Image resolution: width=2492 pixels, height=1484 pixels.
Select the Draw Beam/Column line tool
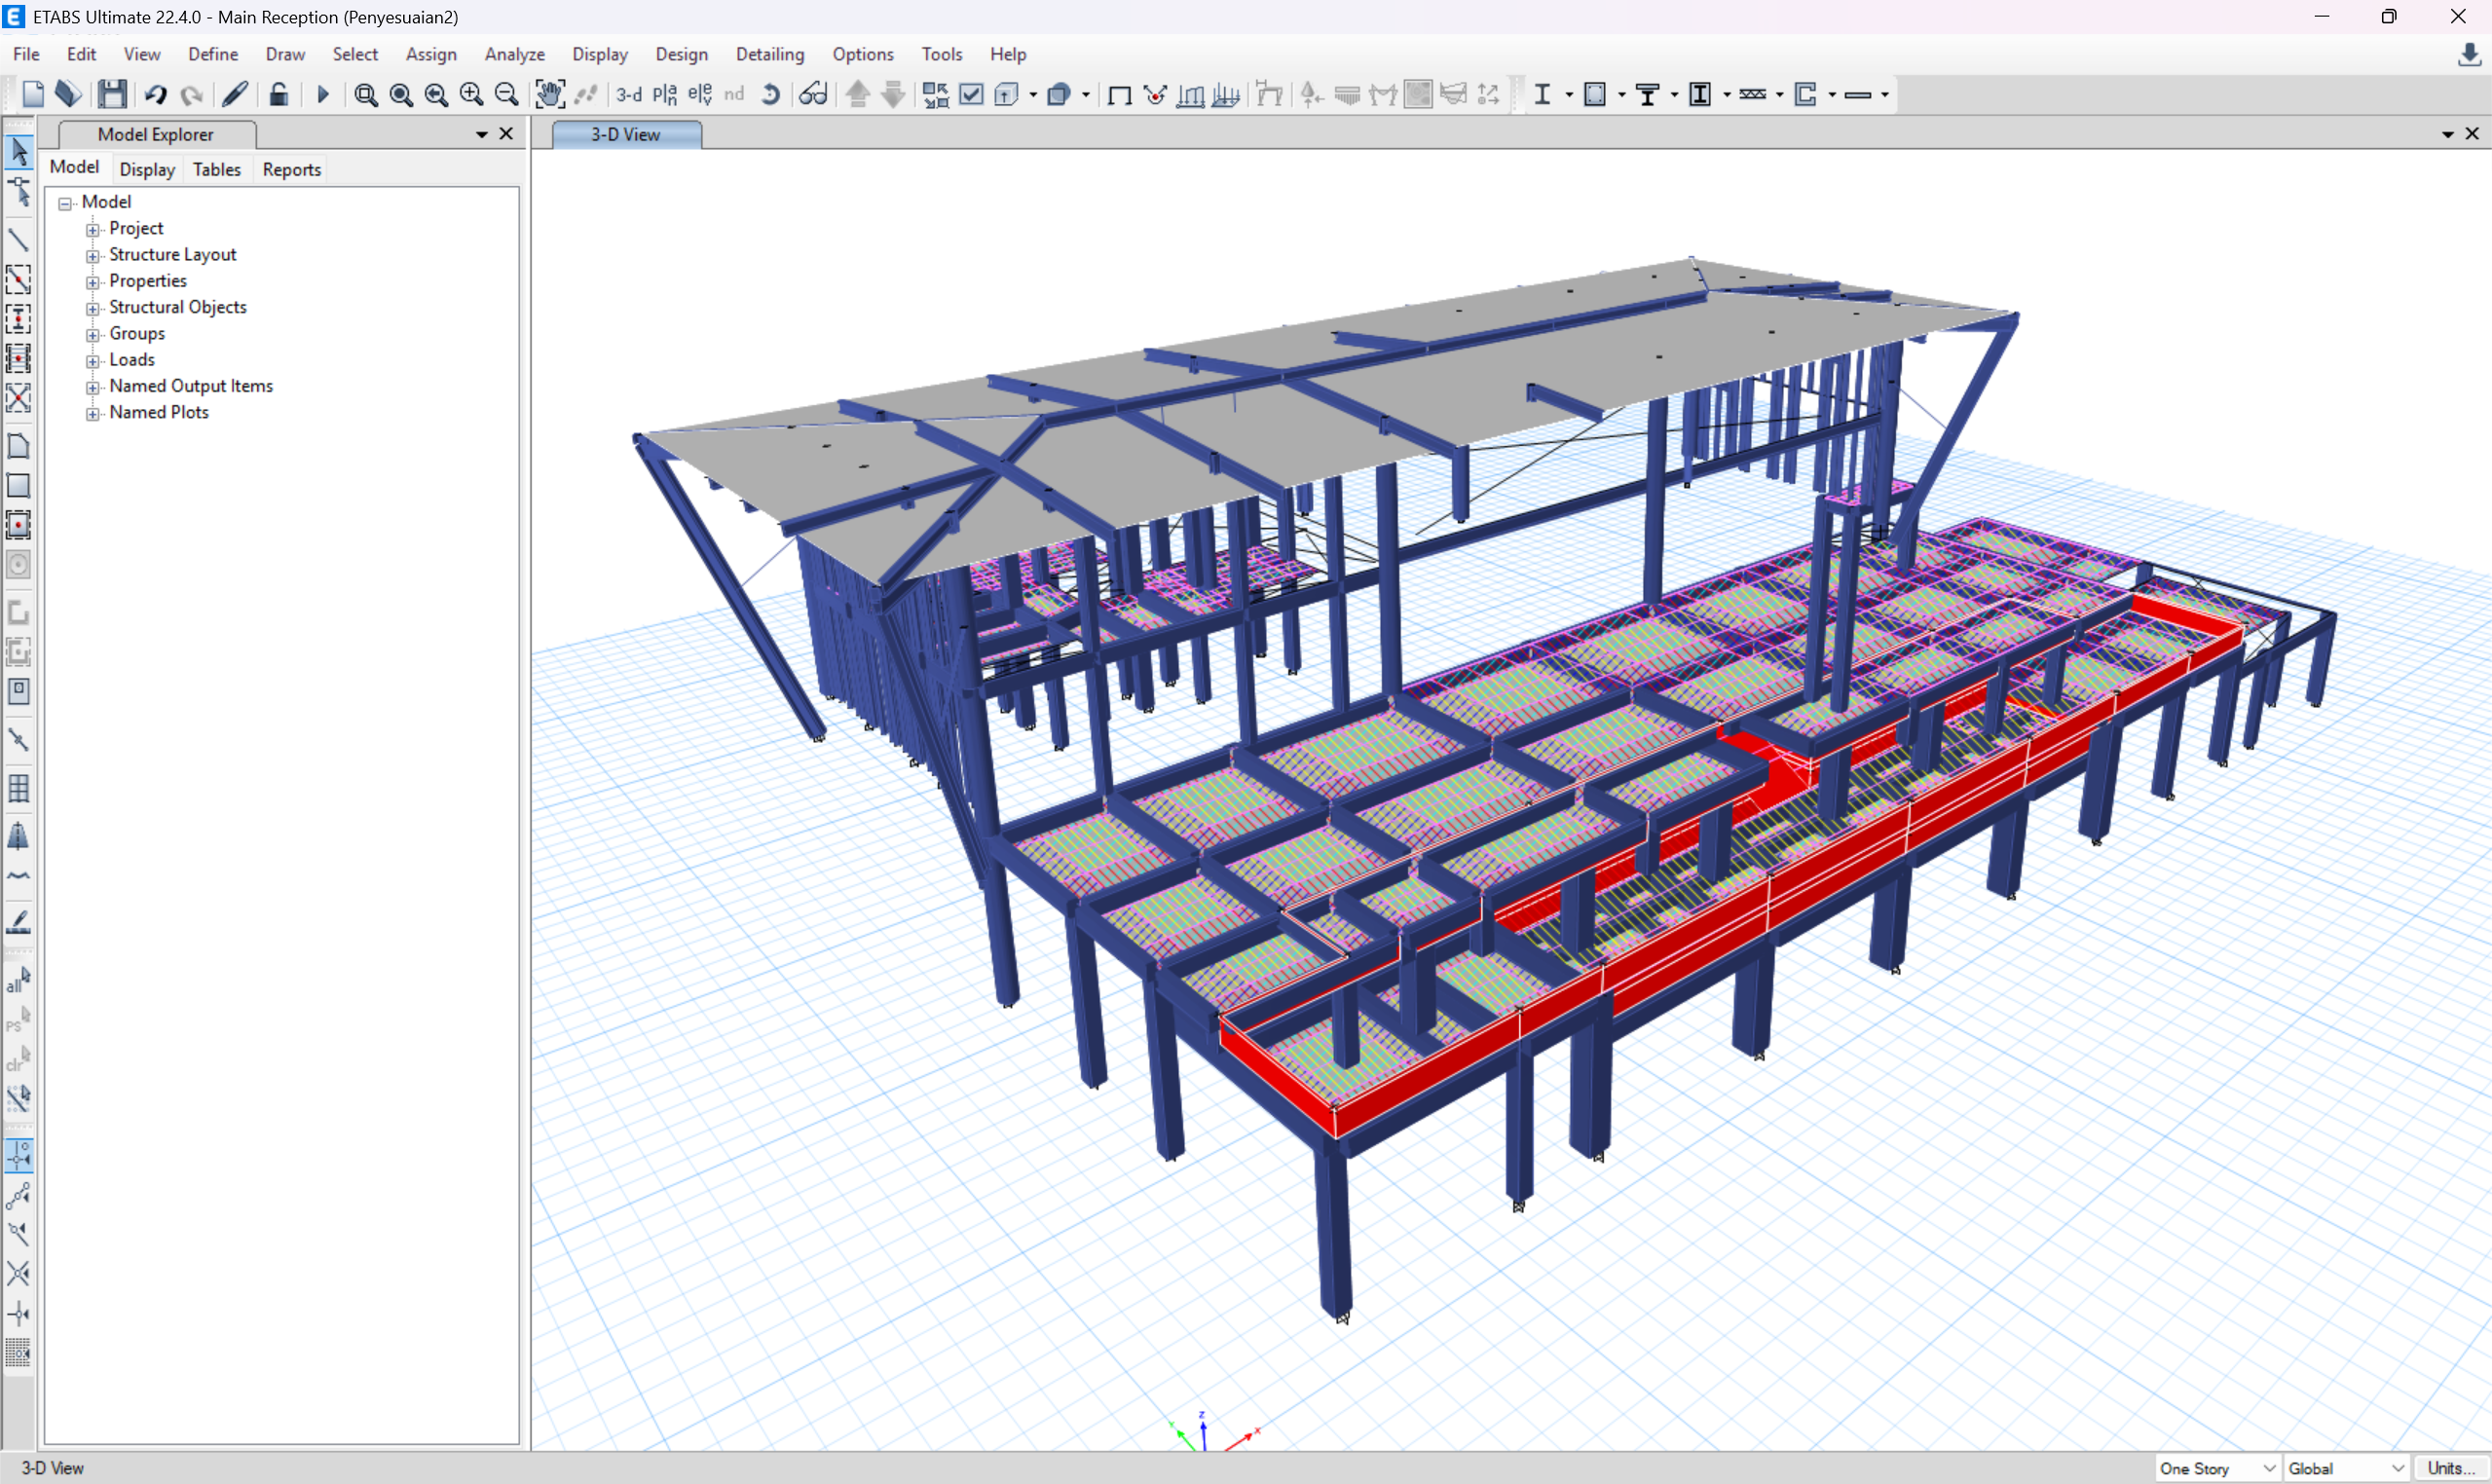tap(18, 240)
